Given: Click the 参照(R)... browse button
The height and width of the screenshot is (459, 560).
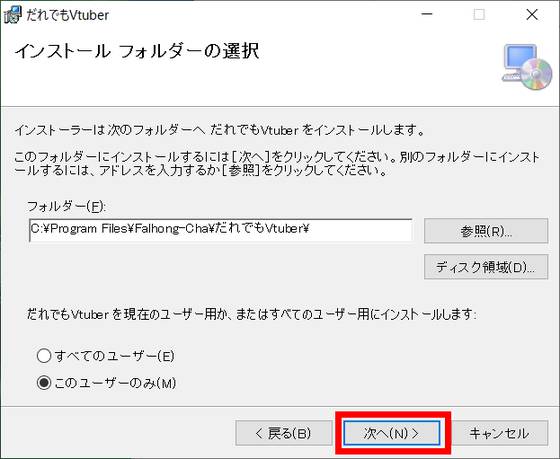Looking at the screenshot, I should tap(486, 231).
